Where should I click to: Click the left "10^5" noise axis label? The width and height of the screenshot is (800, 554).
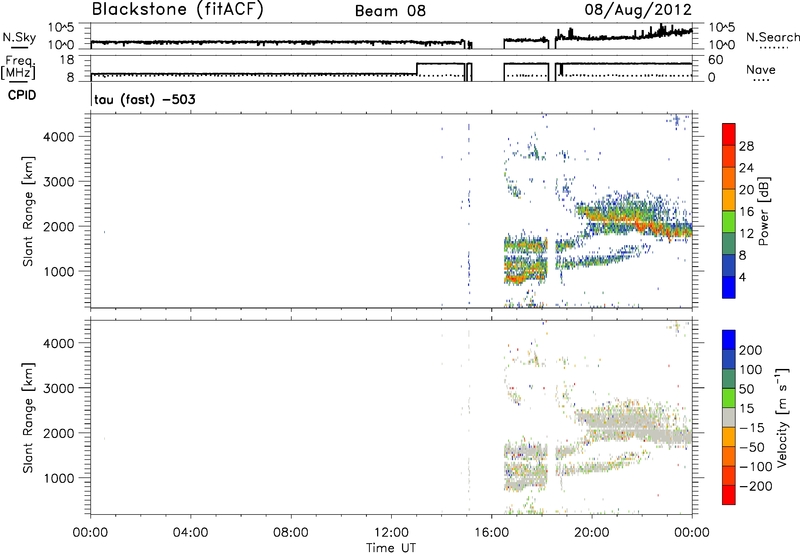61,28
